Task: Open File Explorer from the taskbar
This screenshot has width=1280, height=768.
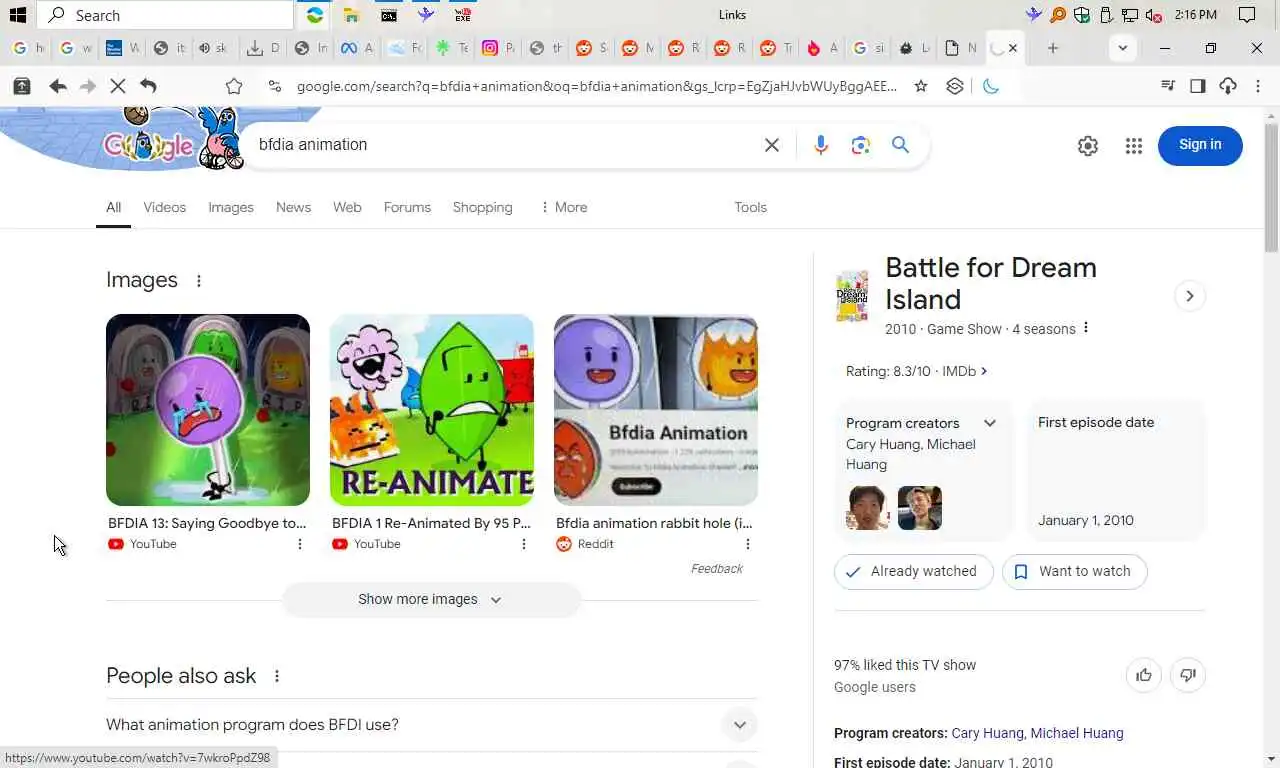Action: tap(351, 15)
